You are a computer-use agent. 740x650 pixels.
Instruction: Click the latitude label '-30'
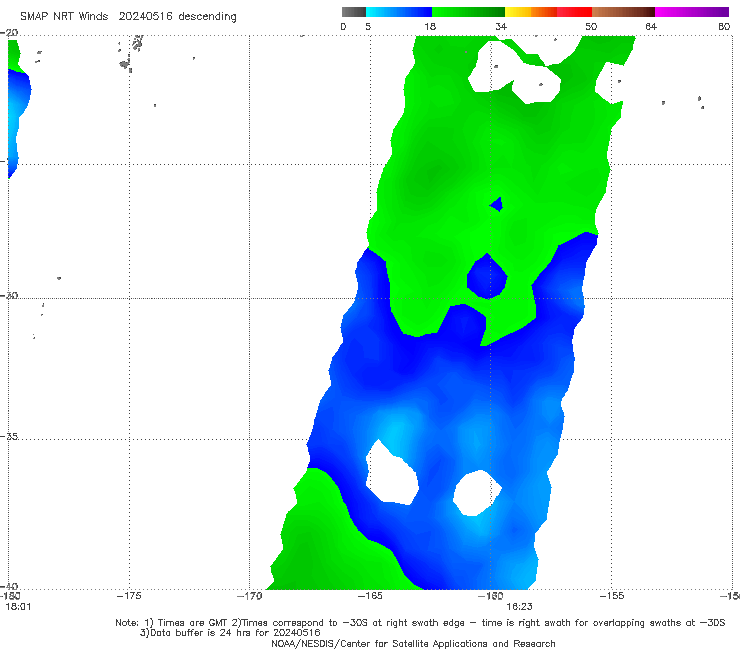click(x=9, y=295)
